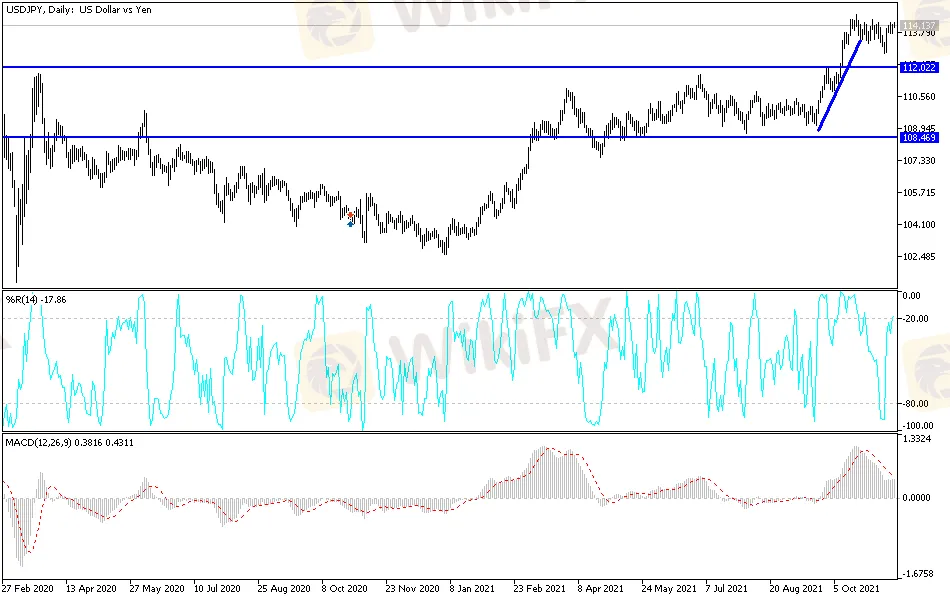Click the -20.00 level on Williams %R scale

point(915,319)
